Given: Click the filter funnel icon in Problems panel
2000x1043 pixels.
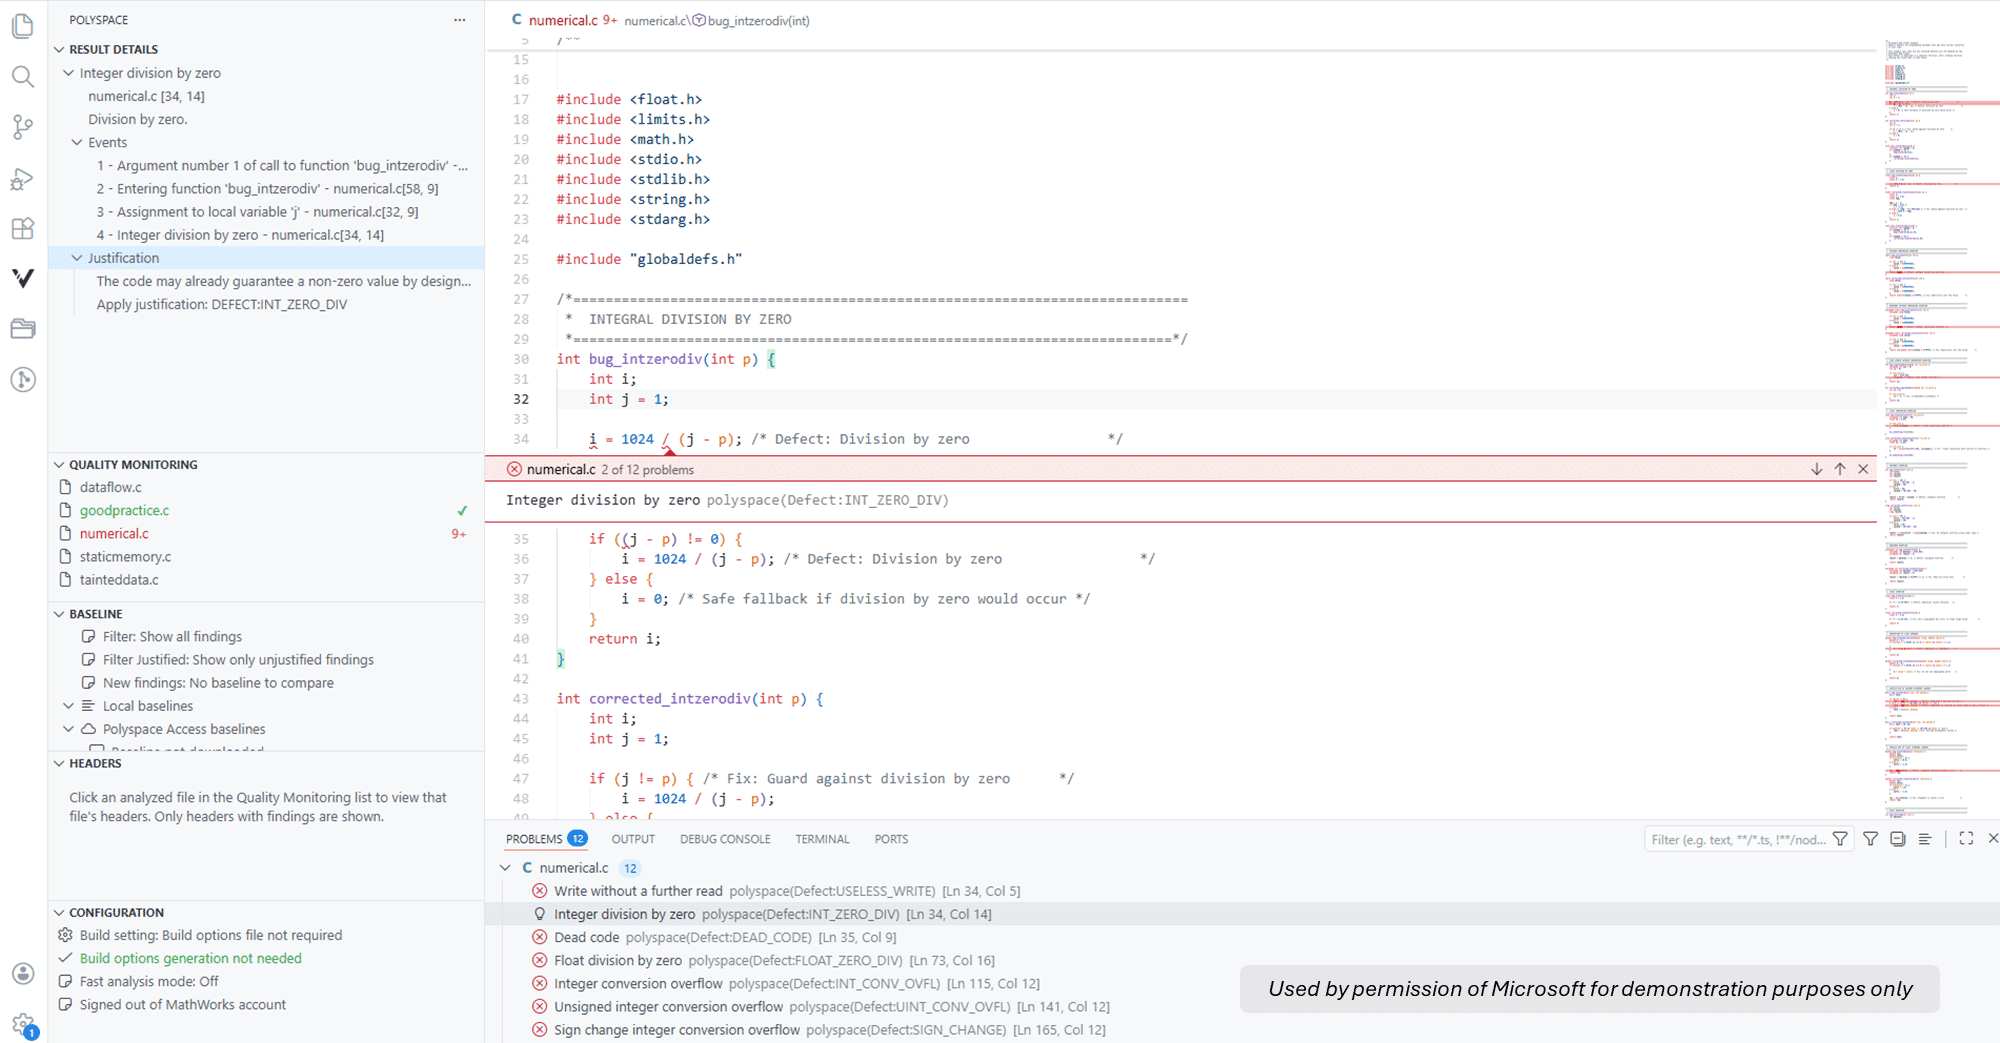Looking at the screenshot, I should (1870, 839).
